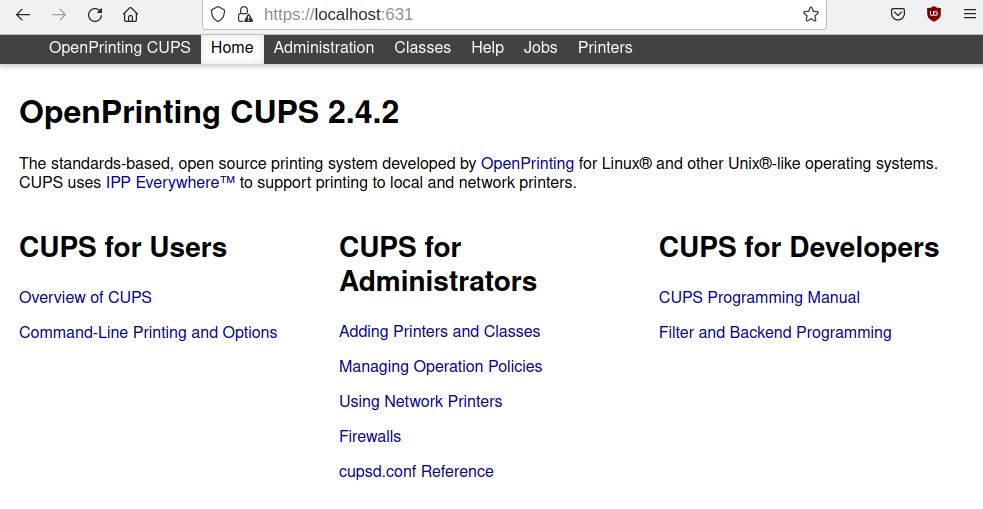Follow the OpenPrinting link in the intro
983x509 pixels.
tap(527, 164)
